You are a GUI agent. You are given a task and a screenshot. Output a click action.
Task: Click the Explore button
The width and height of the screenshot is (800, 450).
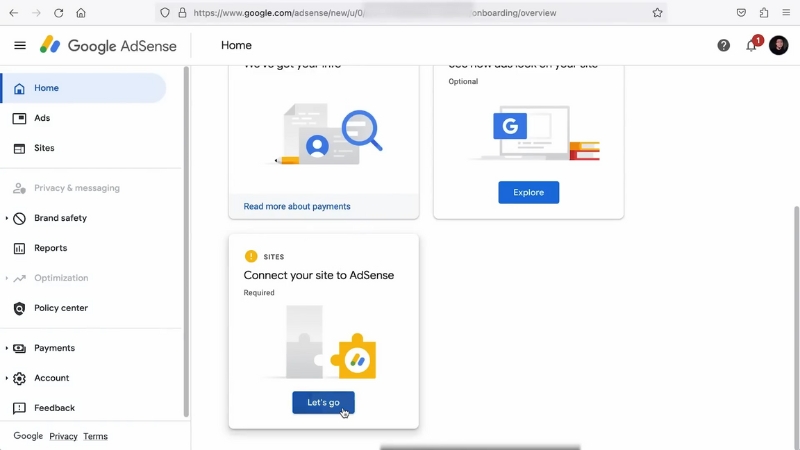(x=529, y=192)
